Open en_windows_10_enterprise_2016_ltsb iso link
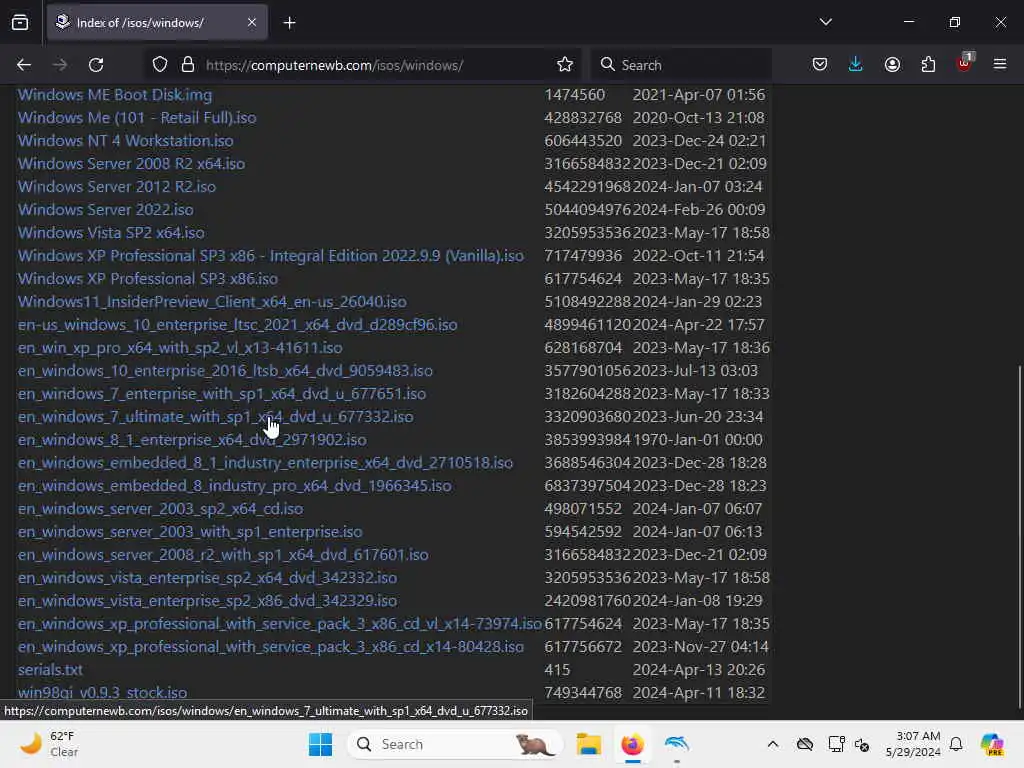 coord(225,370)
